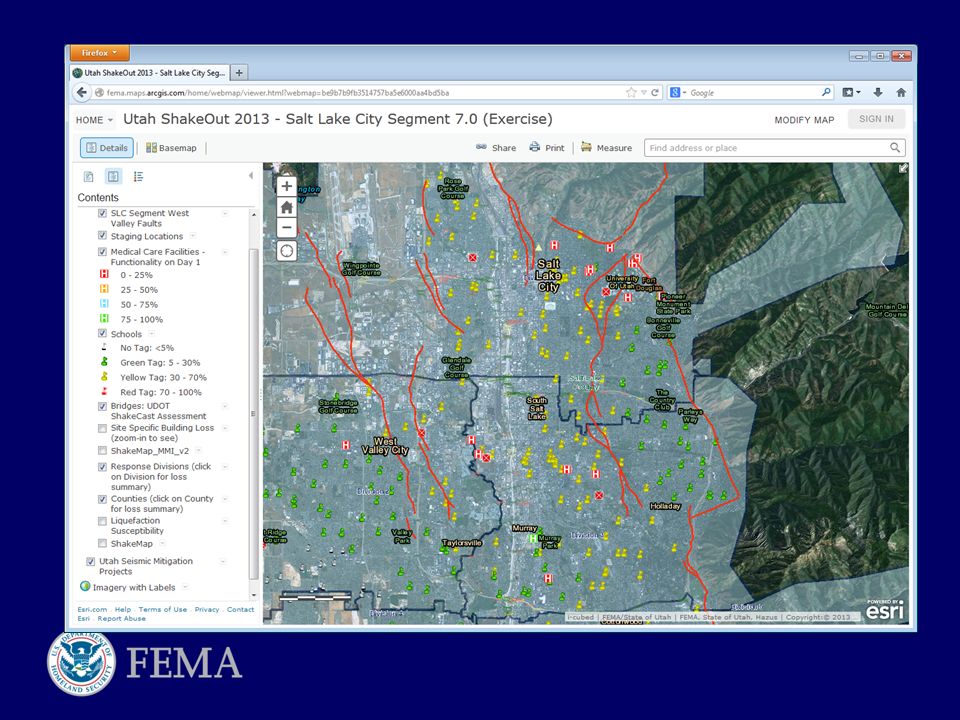Image resolution: width=960 pixels, height=720 pixels.
Task: Bookmark this page with the star
Action: tap(631, 92)
